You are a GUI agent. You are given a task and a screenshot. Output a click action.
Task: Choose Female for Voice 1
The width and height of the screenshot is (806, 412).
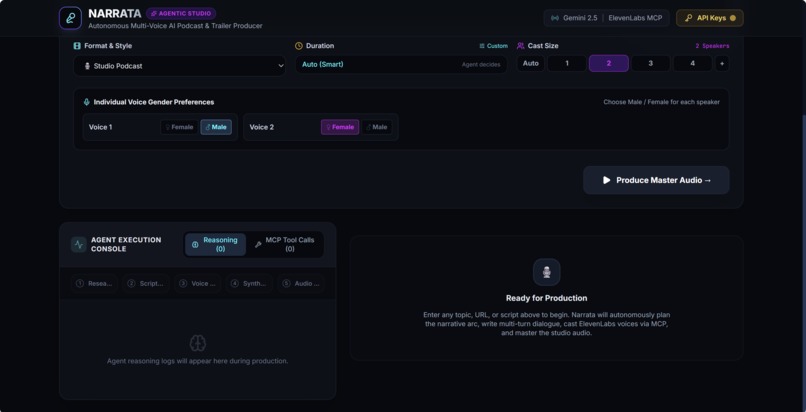179,127
